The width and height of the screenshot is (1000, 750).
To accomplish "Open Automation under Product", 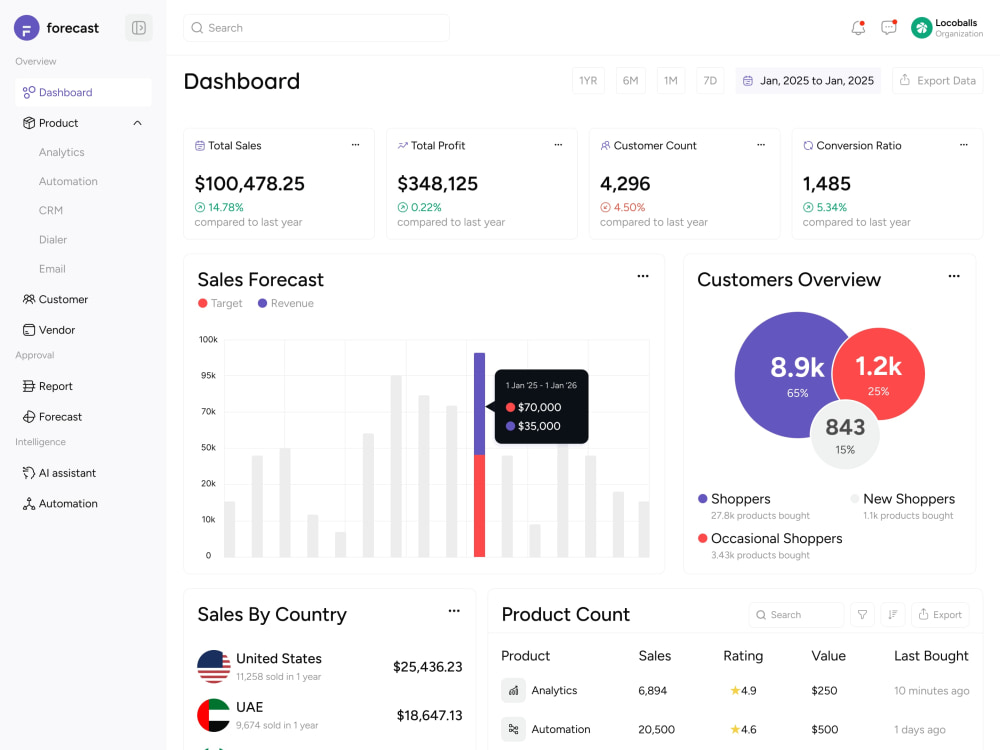I will (x=68, y=182).
